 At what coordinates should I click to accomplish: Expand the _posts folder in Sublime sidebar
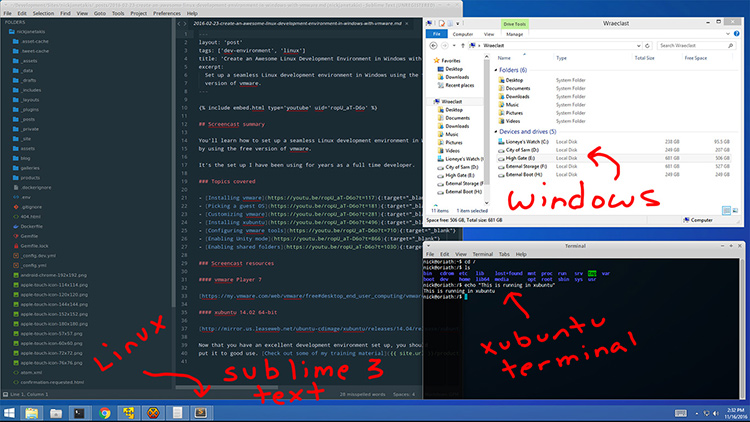coord(16,119)
